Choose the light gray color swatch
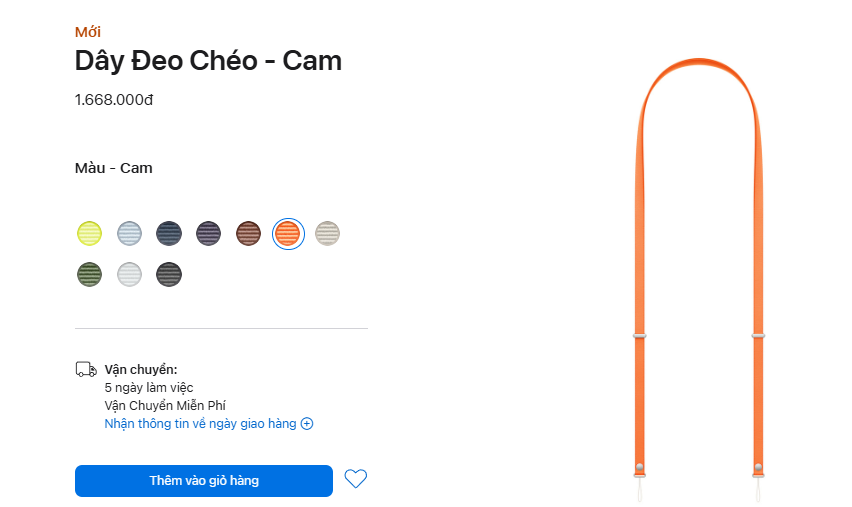Viewport: 852px width, 507px height. pos(129,273)
